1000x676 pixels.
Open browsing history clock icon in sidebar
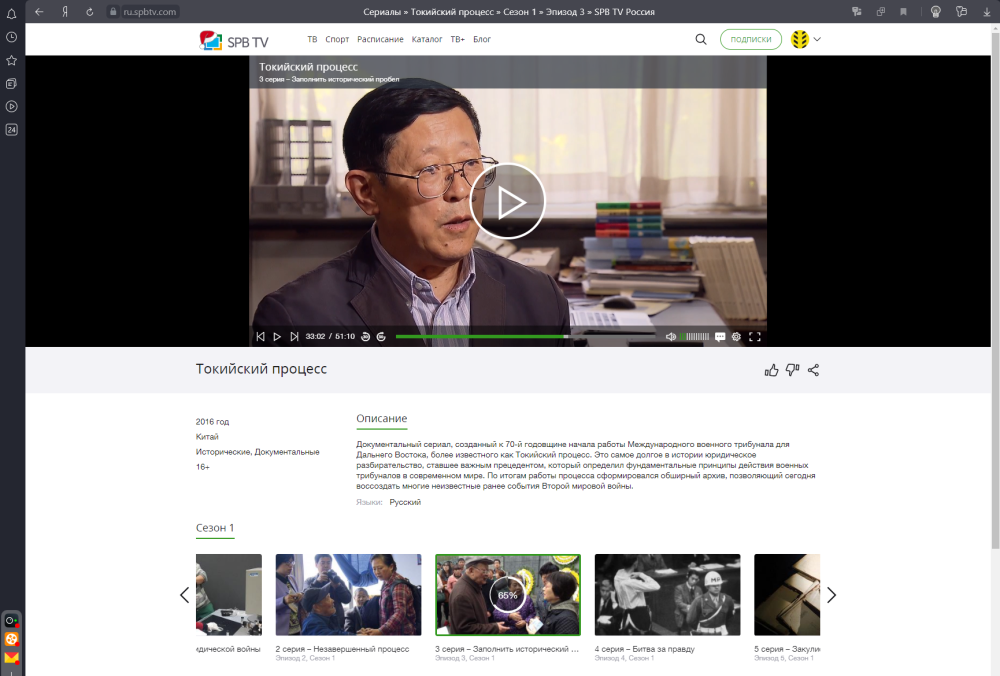pos(11,37)
